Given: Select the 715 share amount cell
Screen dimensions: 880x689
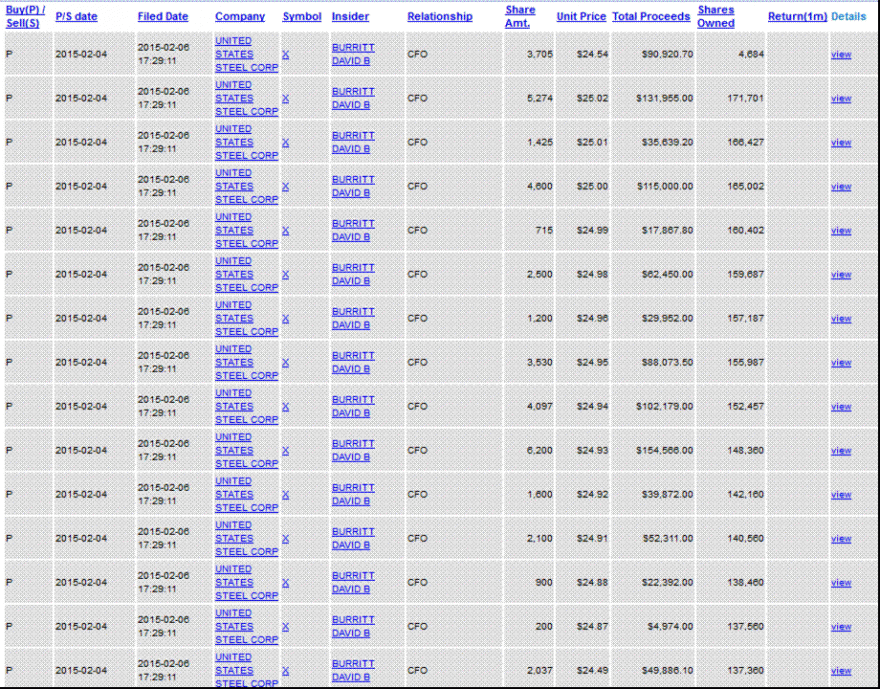Looking at the screenshot, I should (544, 231).
